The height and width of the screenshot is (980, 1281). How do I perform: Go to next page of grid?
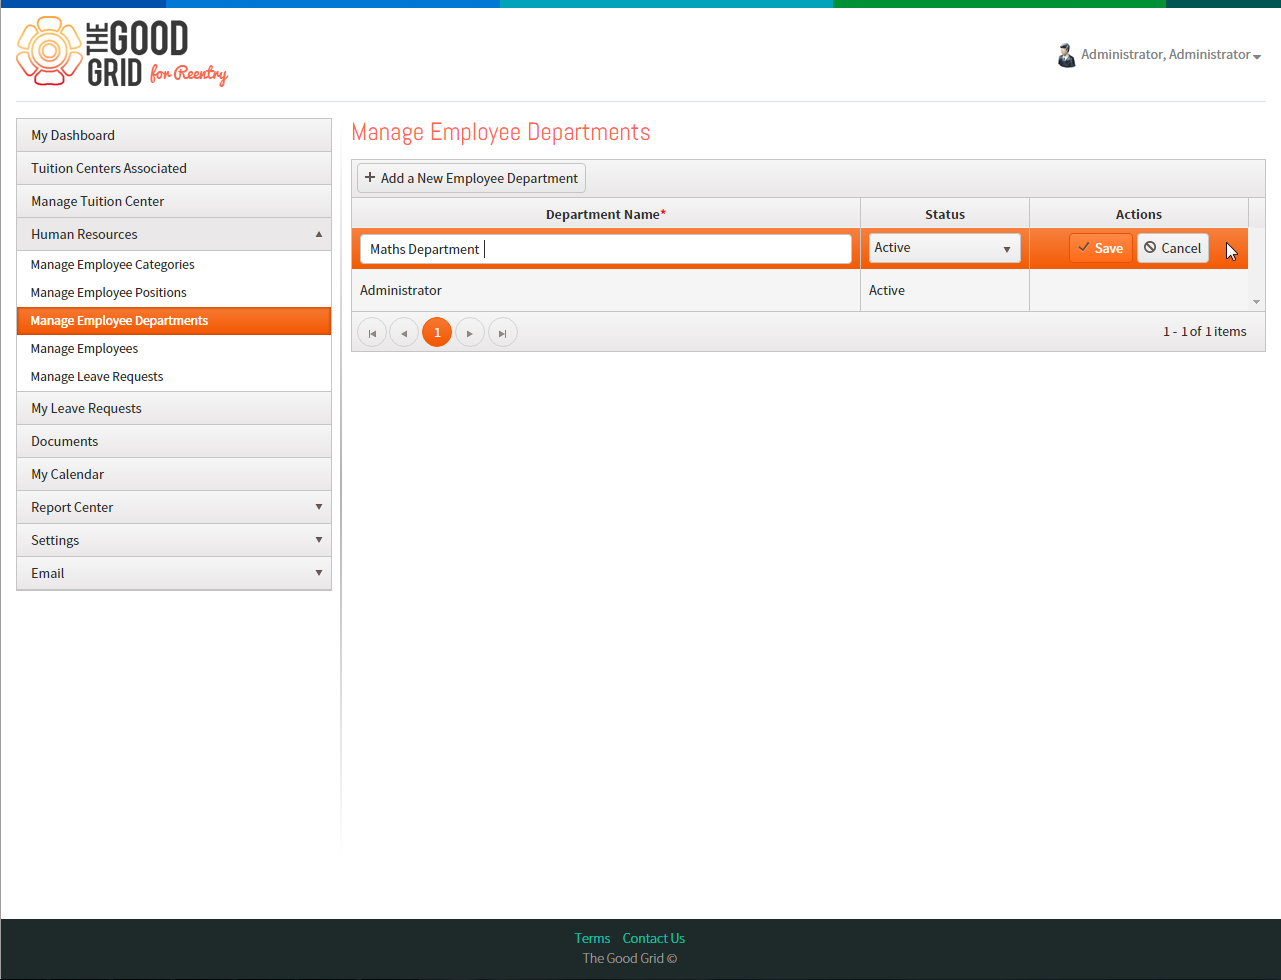coord(470,332)
